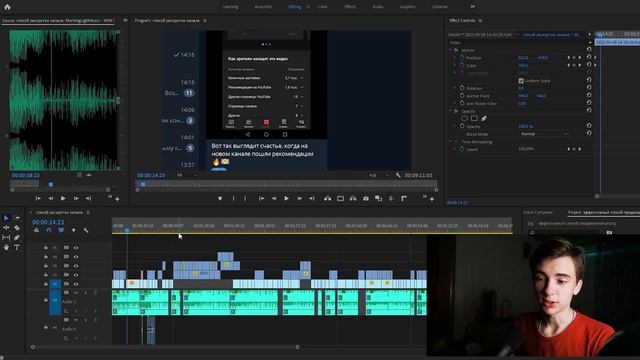
Task: Open the timeline display settings wrench
Action: pos(86,231)
